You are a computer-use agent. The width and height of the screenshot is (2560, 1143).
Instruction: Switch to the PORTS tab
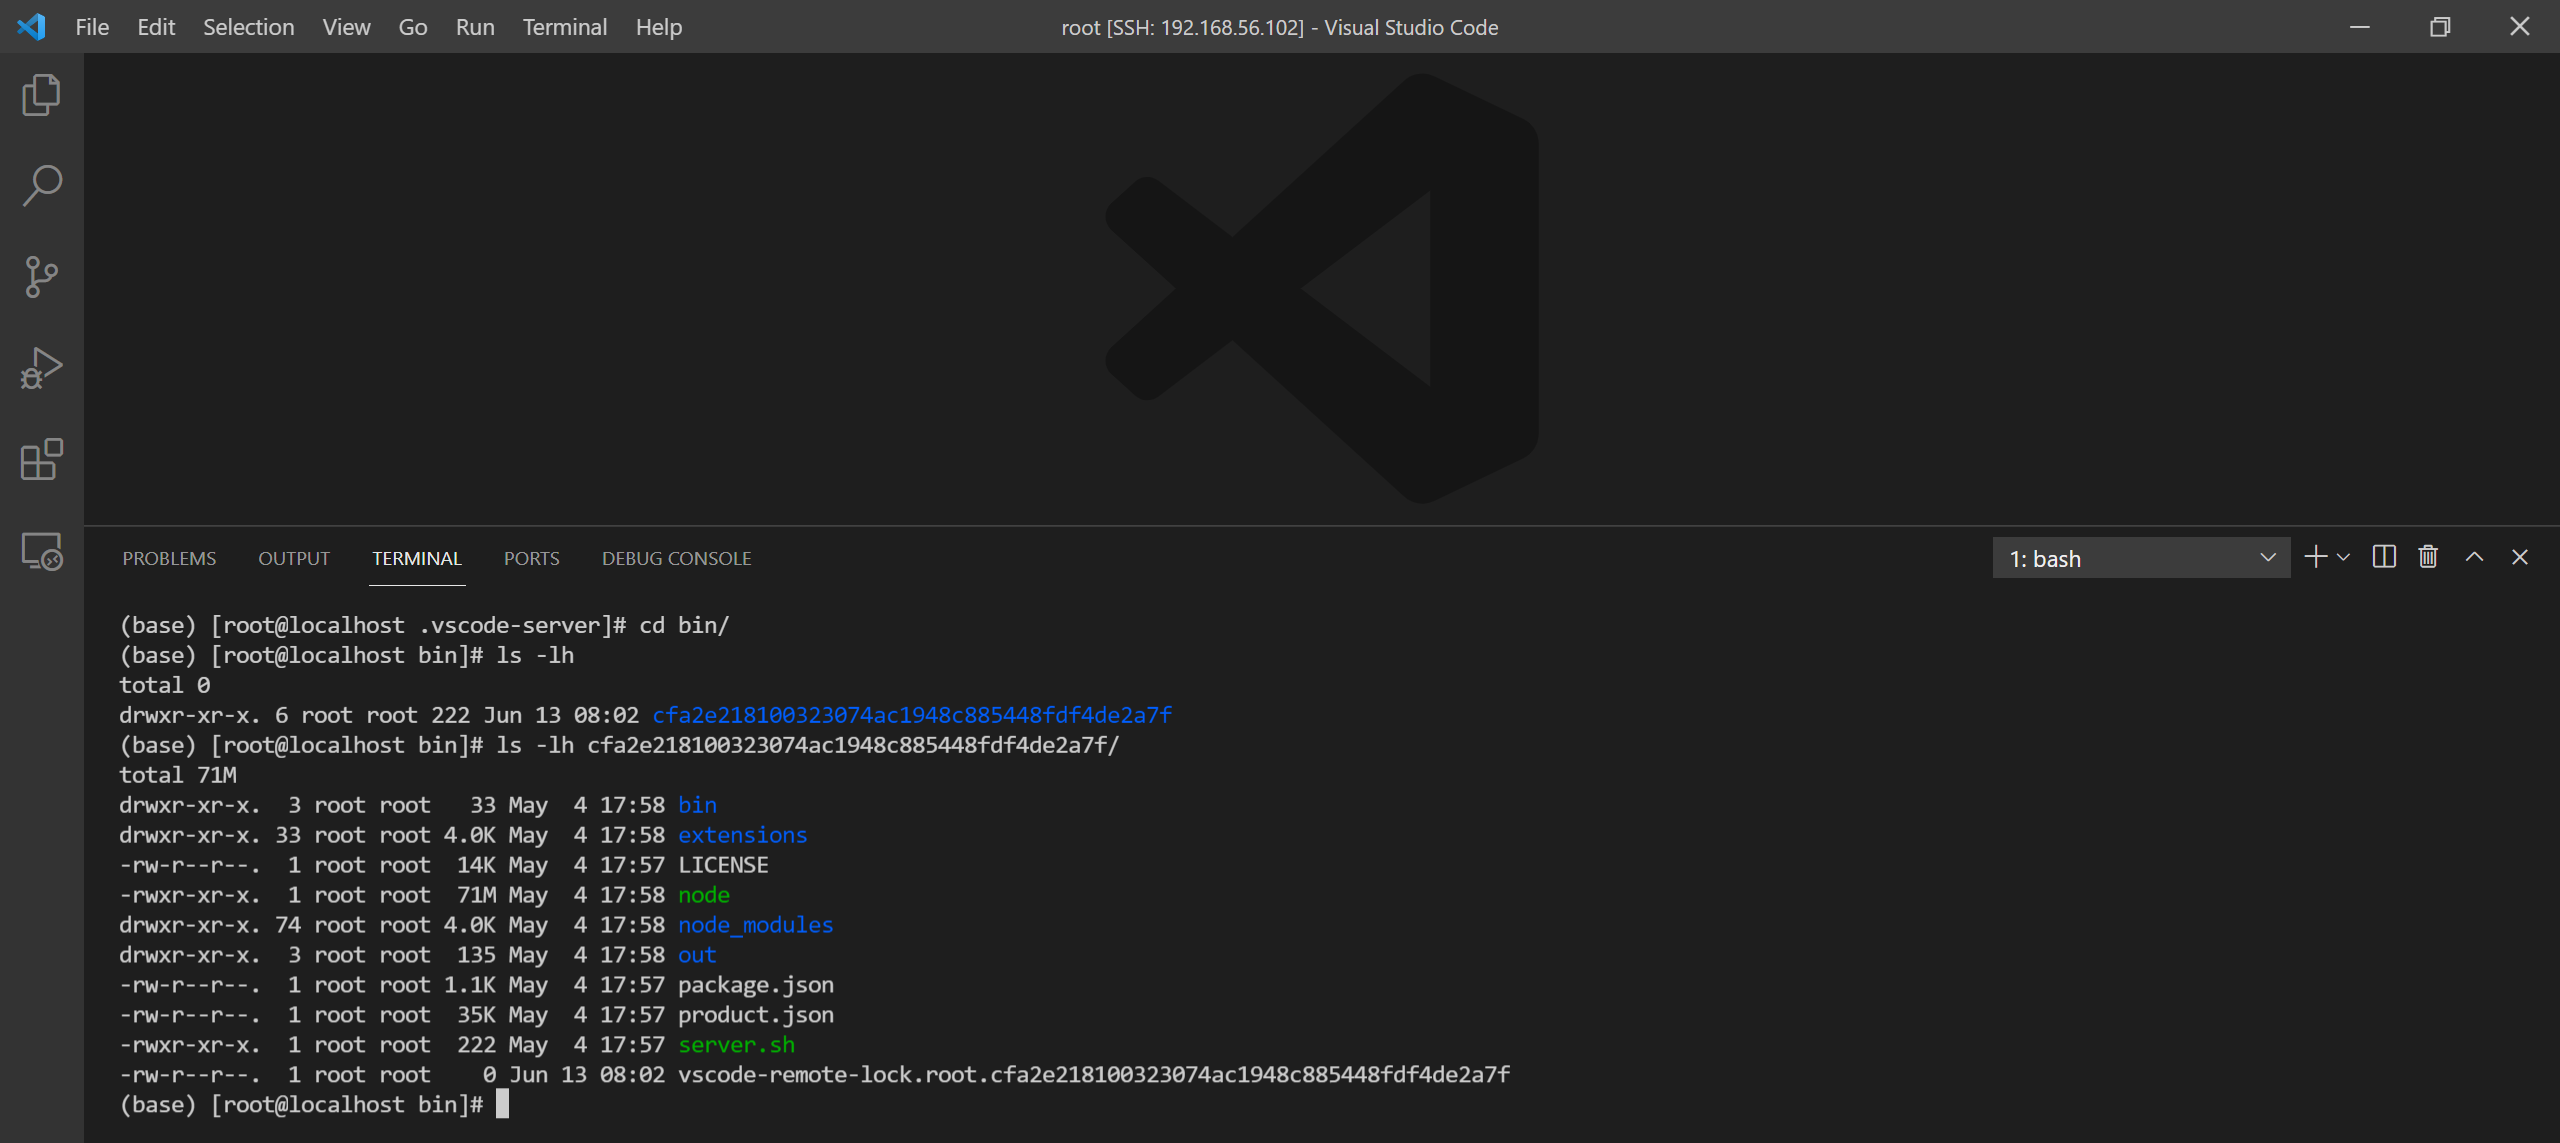531,558
